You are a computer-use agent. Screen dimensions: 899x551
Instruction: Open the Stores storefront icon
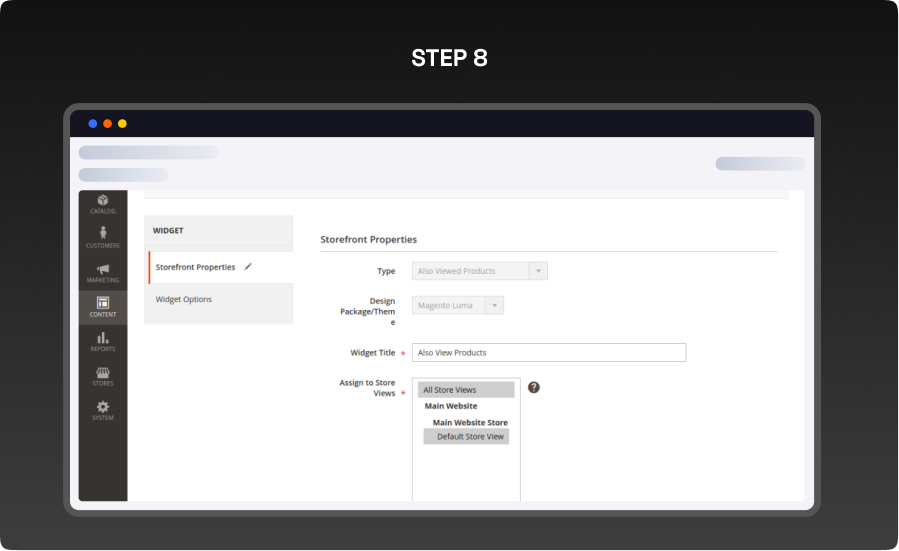point(103,376)
